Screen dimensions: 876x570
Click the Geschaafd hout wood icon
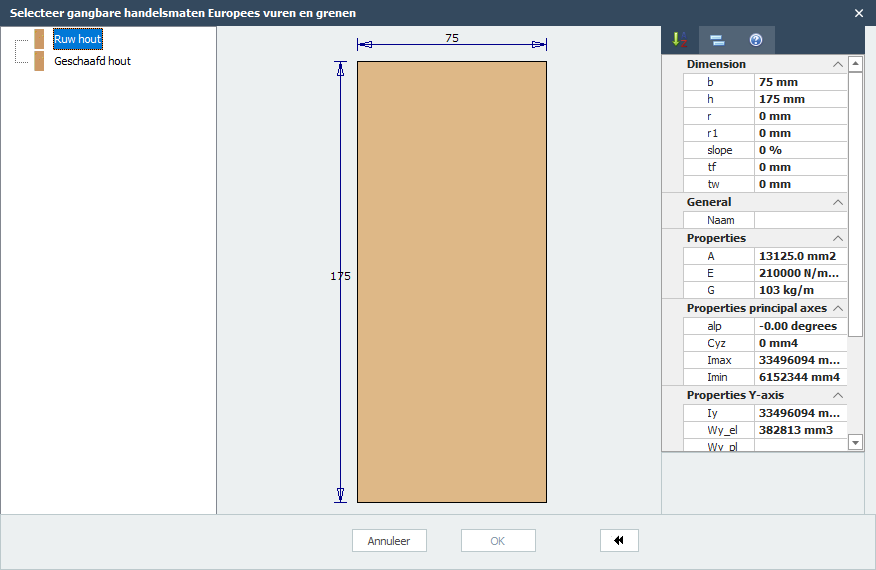(39, 61)
